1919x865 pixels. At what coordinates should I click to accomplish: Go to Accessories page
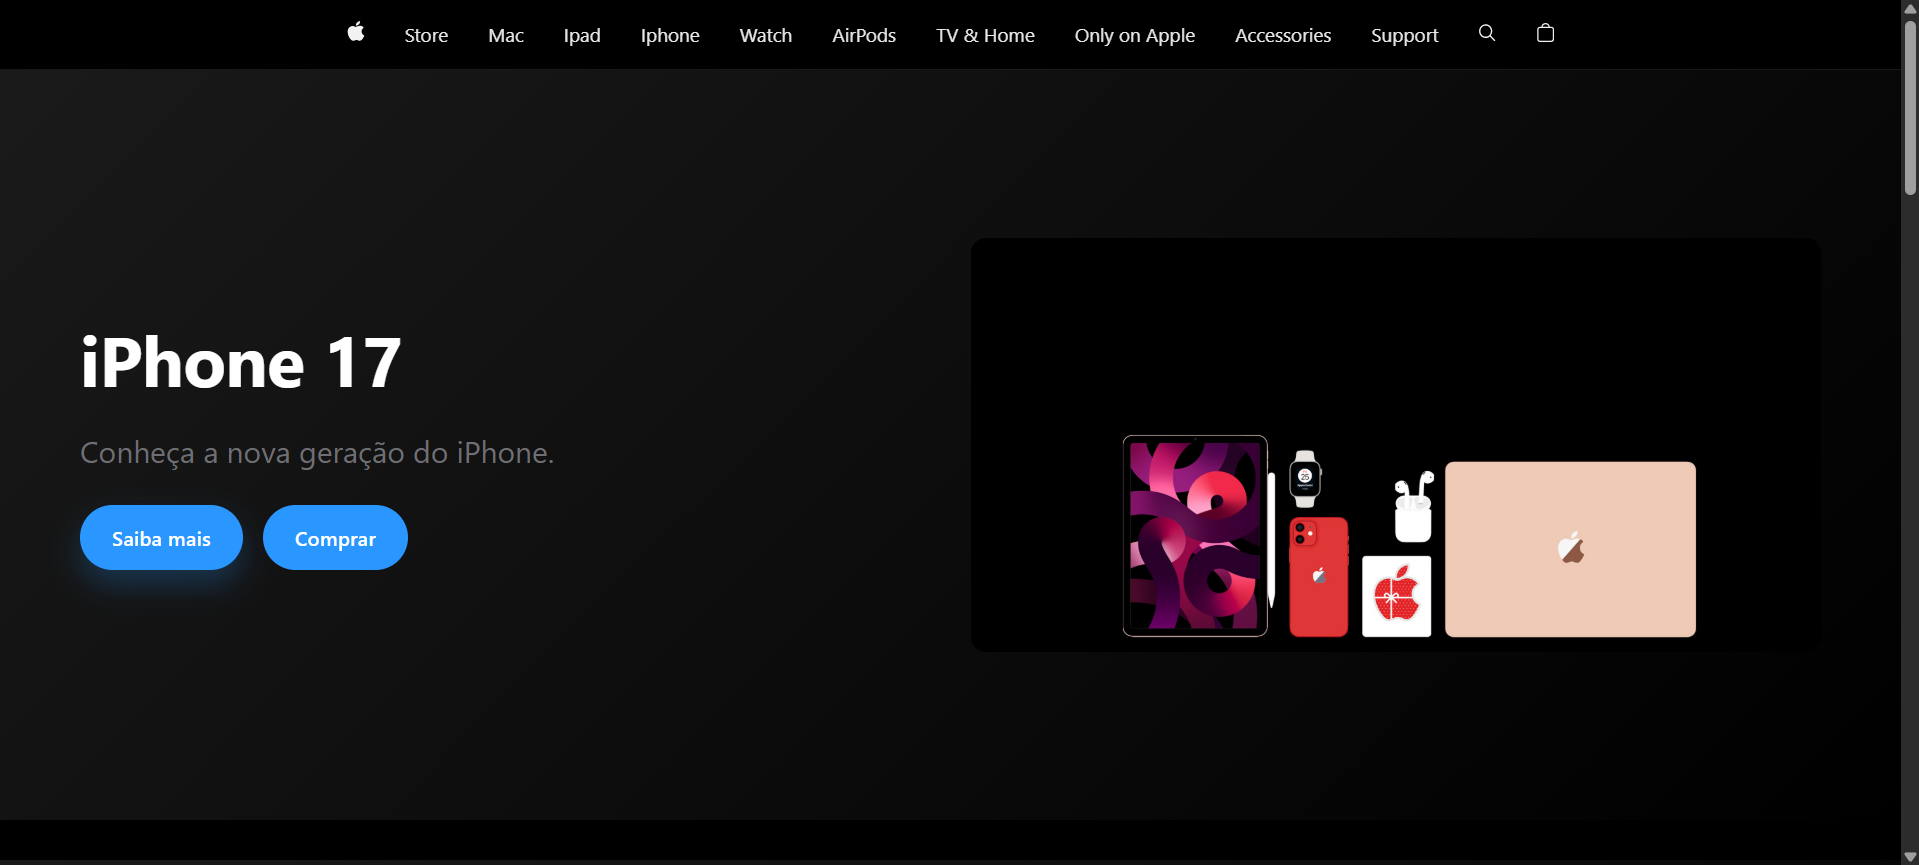click(x=1283, y=35)
